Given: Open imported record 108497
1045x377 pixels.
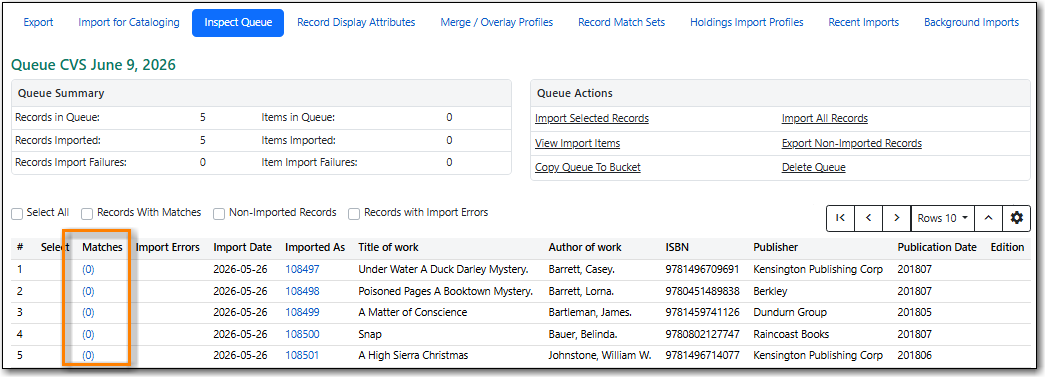Looking at the screenshot, I should (302, 270).
